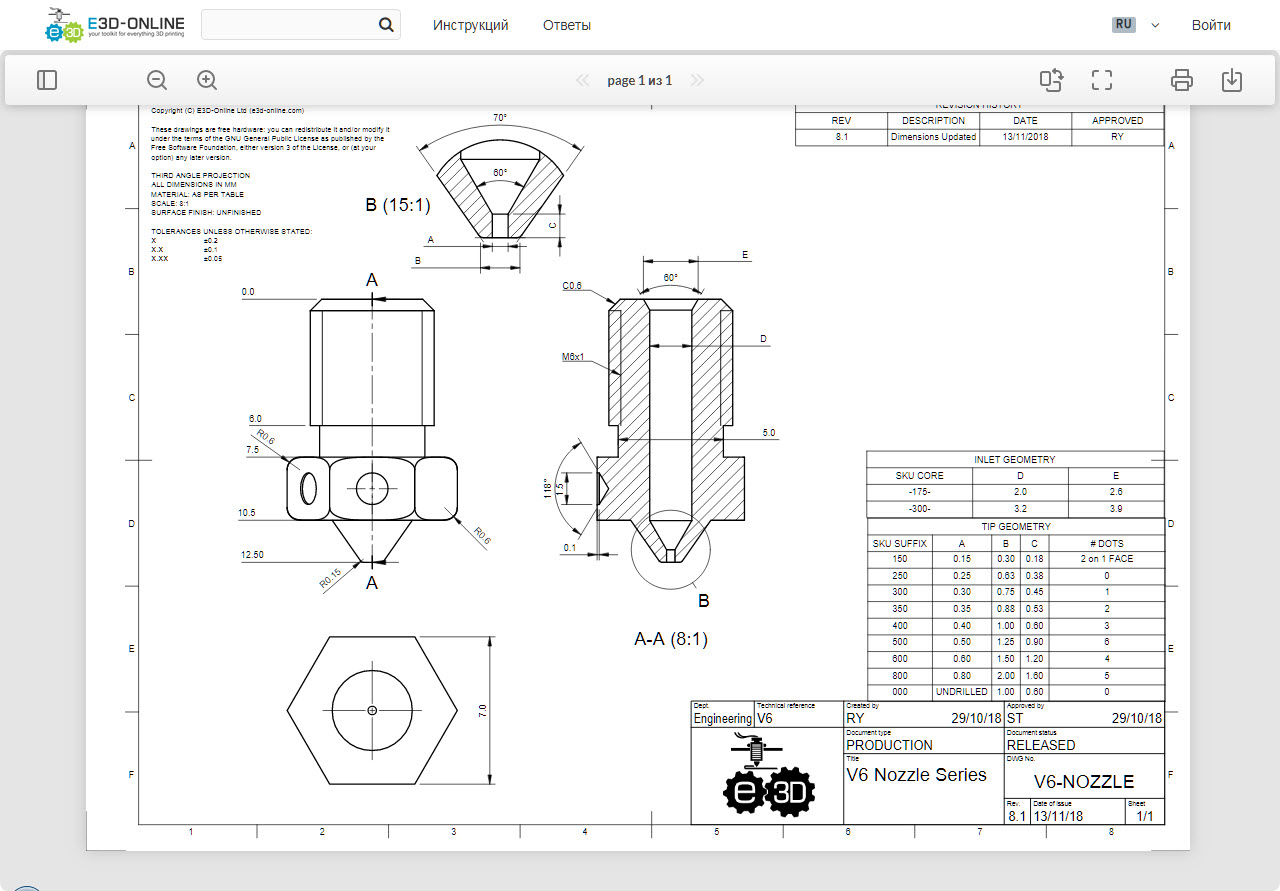Click the 'APPROVED' revision column header
This screenshot has height=891, width=1280.
click(x=1117, y=120)
